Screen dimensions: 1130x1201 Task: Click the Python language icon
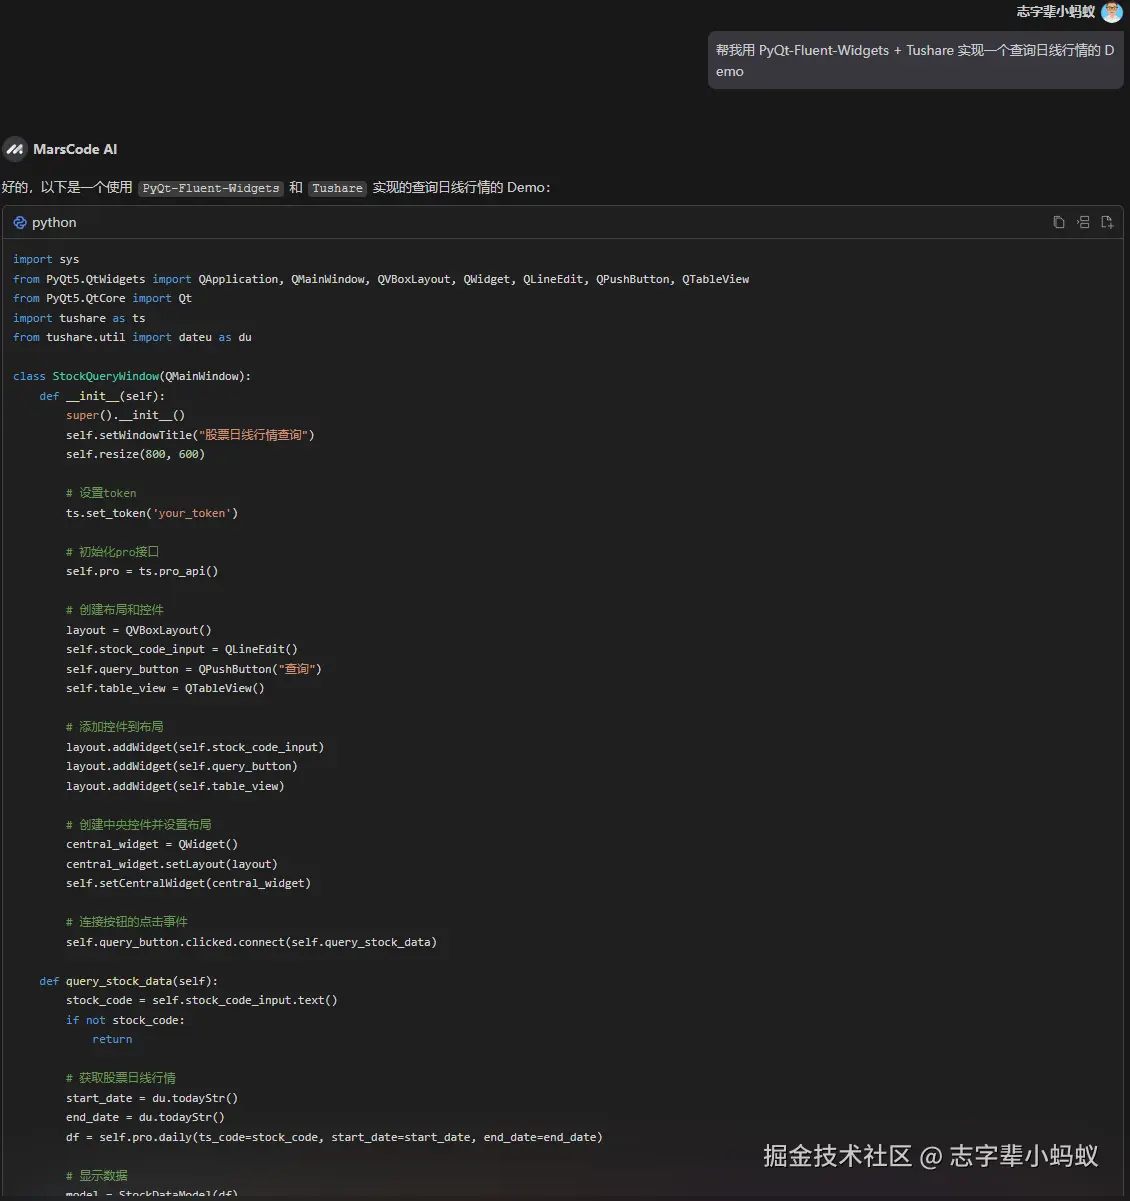coord(20,222)
